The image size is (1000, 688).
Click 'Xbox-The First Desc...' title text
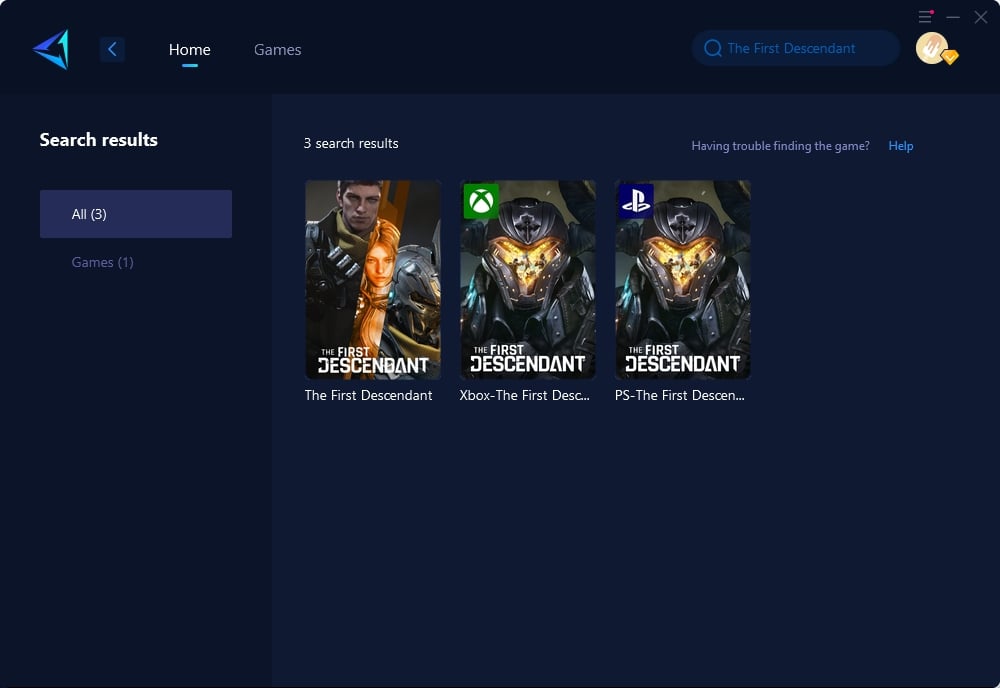tap(524, 395)
